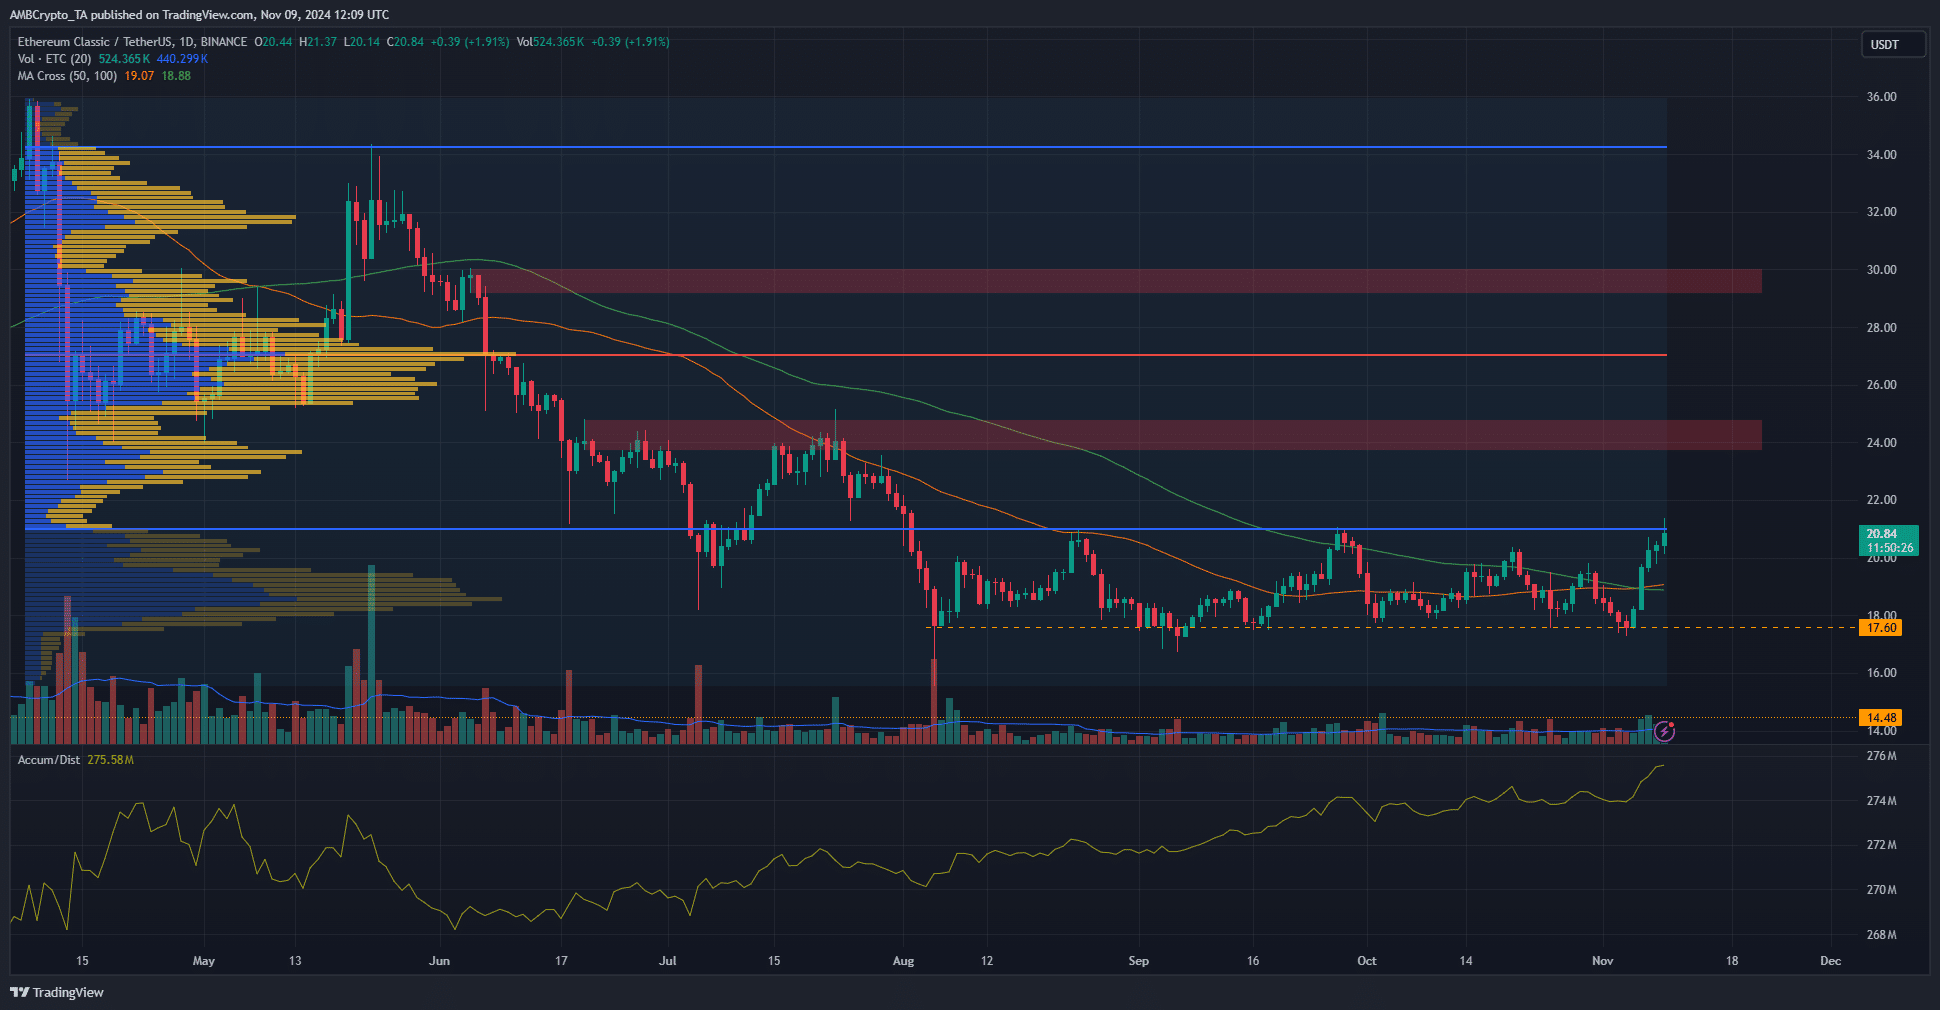
Task: Click the 274M Accum/Dist axis label
Action: (x=1881, y=801)
